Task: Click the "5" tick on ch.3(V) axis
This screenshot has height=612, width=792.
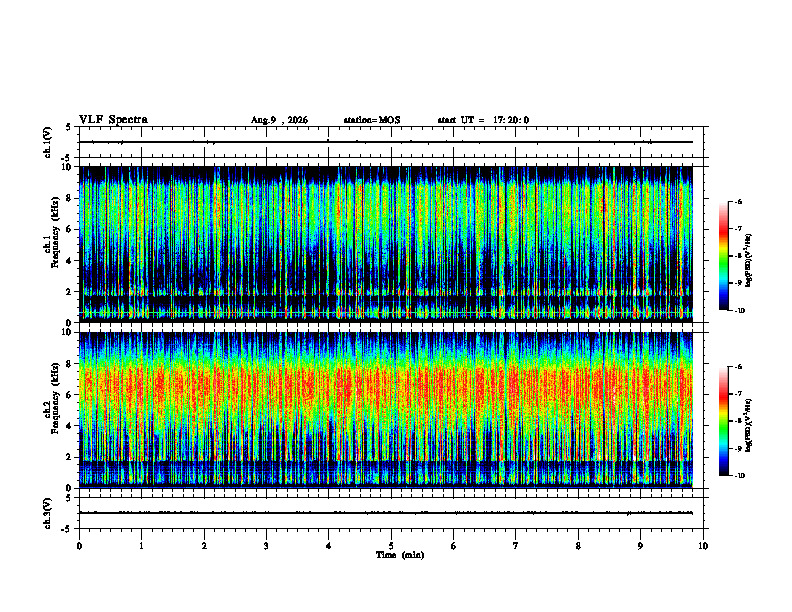Action: [68, 498]
